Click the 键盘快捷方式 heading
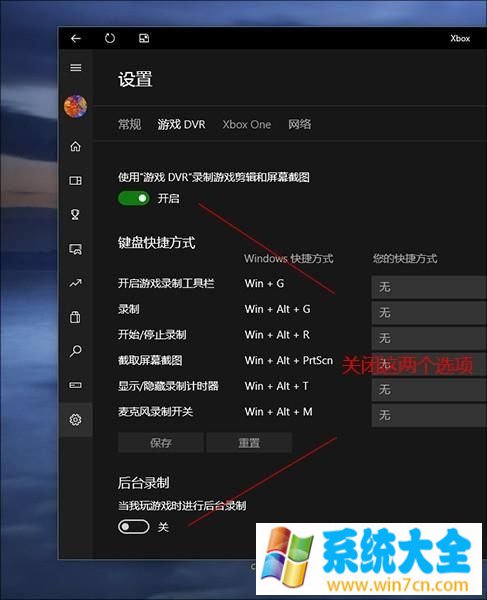The height and width of the screenshot is (600, 487). click(156, 243)
